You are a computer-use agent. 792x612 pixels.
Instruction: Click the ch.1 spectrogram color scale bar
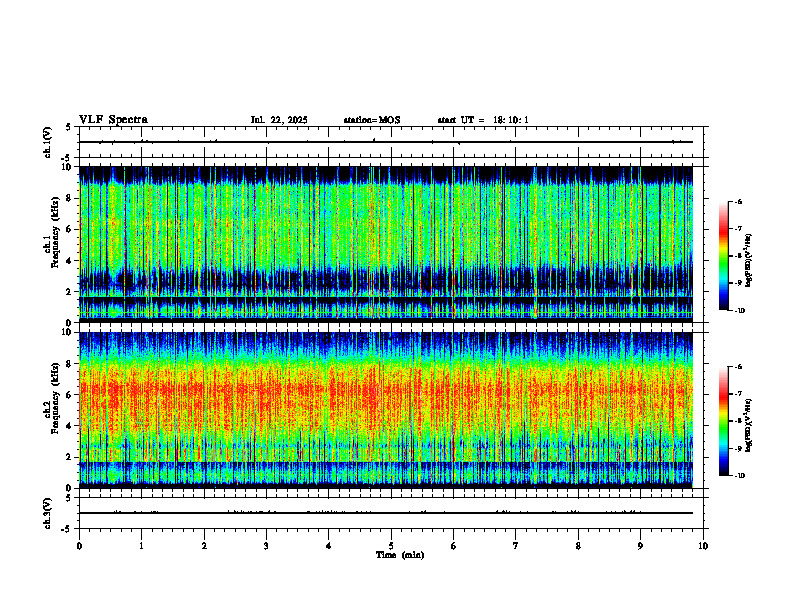tap(724, 256)
